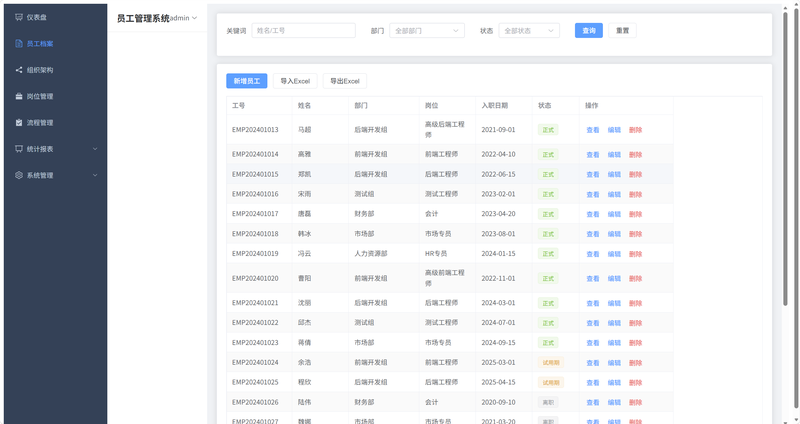Screen dimensions: 800x424
Task: View employee 马超 record
Action: coord(593,130)
